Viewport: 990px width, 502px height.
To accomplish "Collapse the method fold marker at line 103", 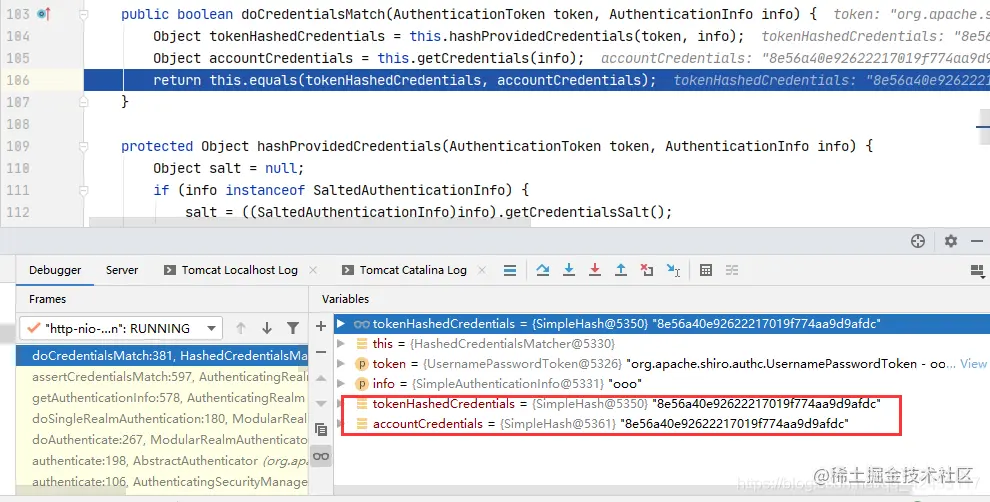I will pyautogui.click(x=83, y=14).
